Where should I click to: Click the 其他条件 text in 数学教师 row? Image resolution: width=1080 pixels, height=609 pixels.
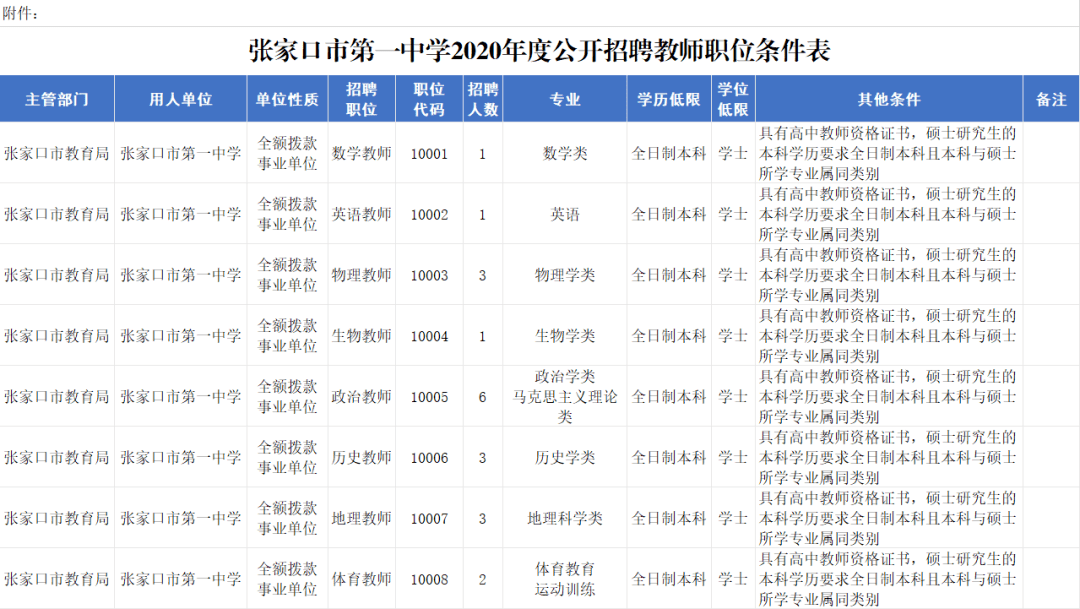tap(888, 153)
